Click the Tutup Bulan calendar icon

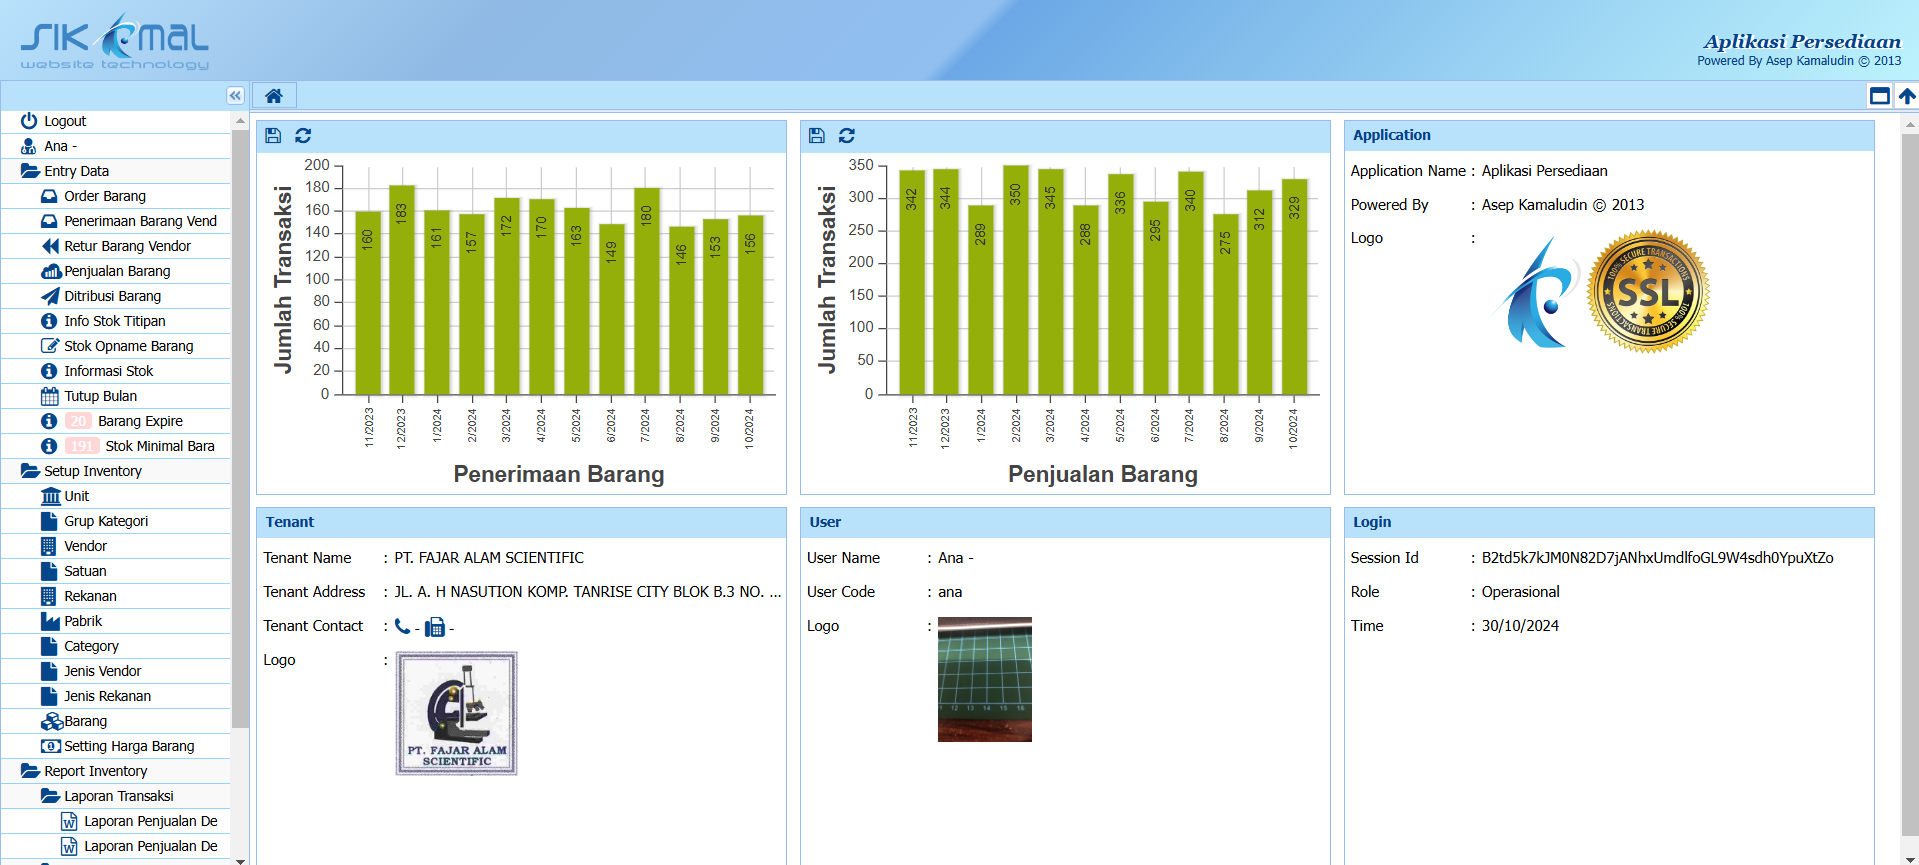click(x=49, y=396)
